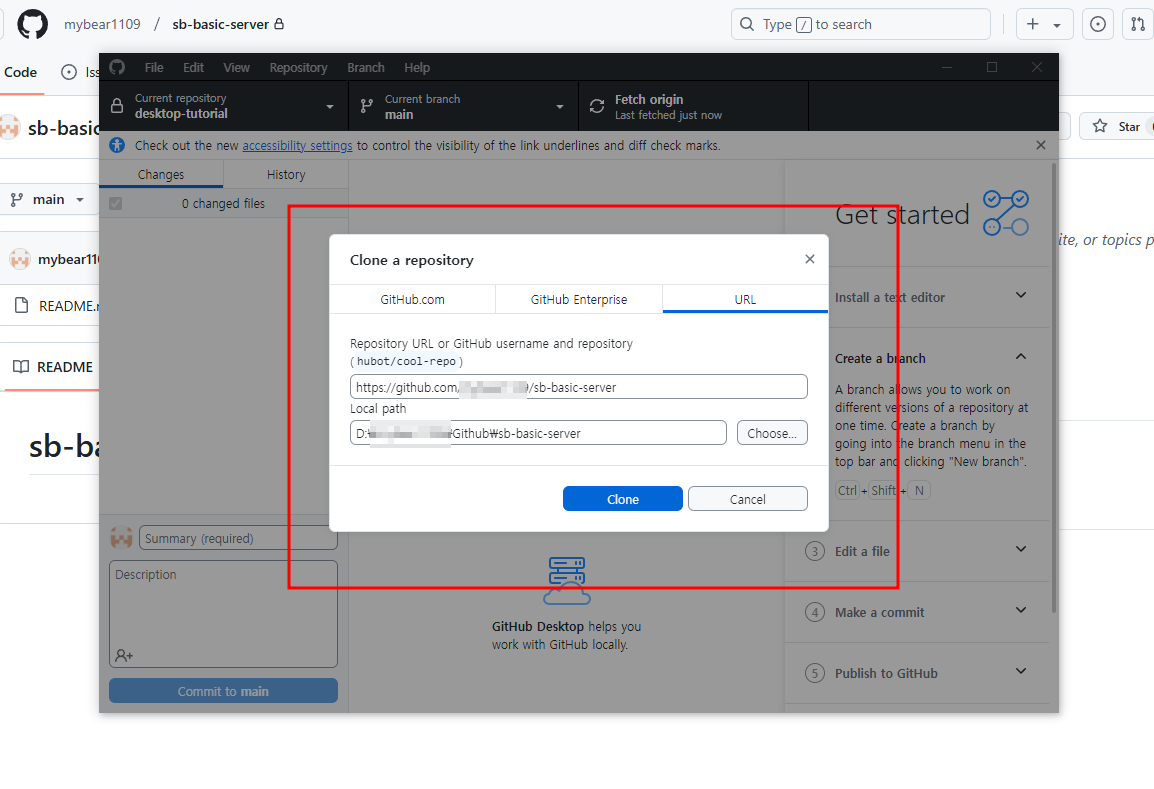Close the Clone a repository dialog

(810, 259)
